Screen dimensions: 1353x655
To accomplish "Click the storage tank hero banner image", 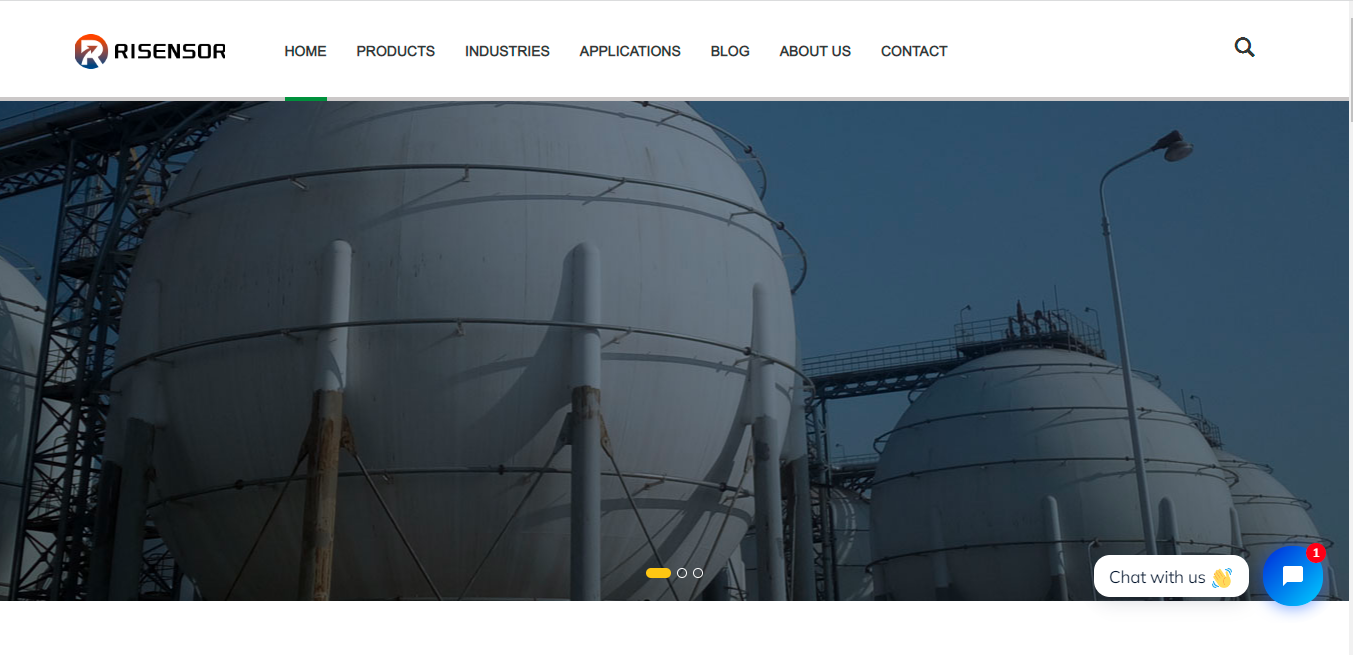I will click(675, 350).
